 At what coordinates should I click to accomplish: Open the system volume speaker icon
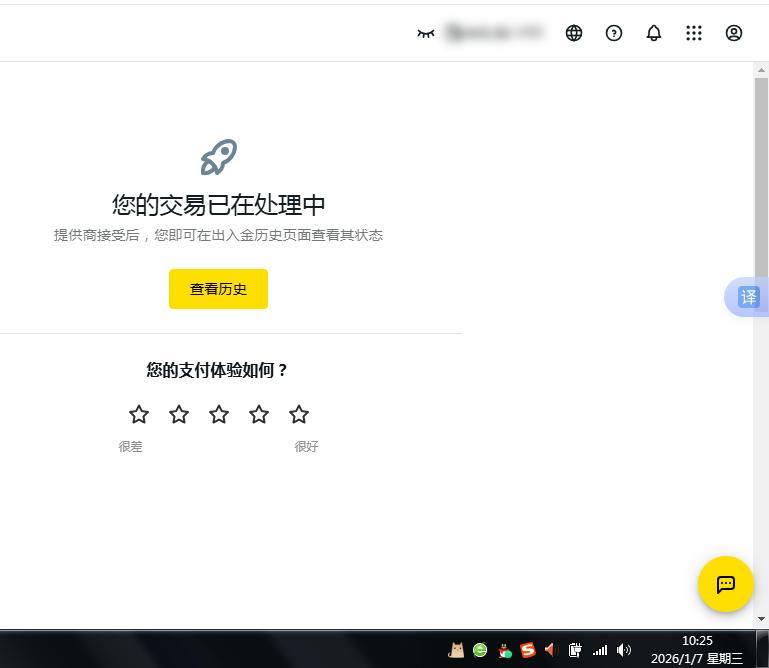(x=624, y=650)
